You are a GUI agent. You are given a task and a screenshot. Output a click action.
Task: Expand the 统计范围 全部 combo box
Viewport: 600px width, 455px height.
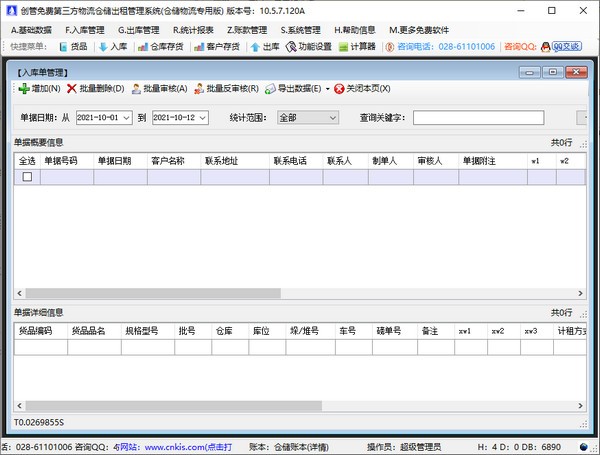[308, 118]
